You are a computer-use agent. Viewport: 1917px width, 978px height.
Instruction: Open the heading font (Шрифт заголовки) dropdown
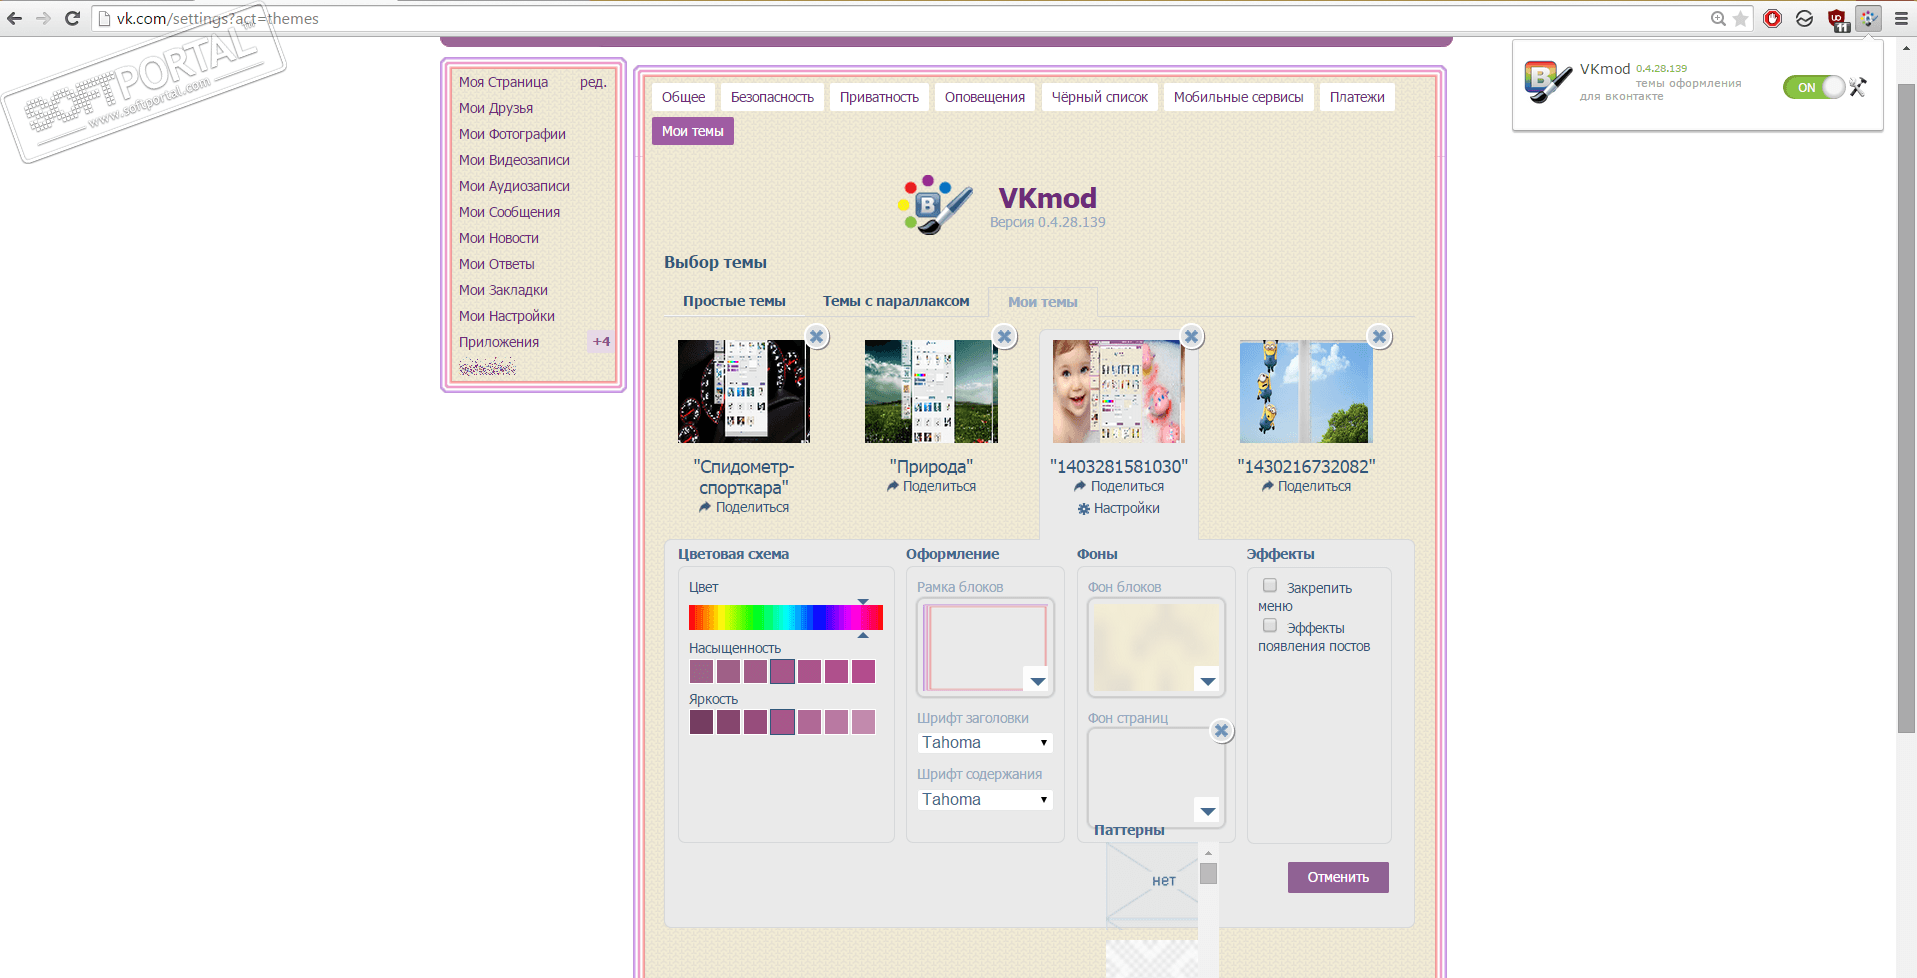tap(985, 743)
